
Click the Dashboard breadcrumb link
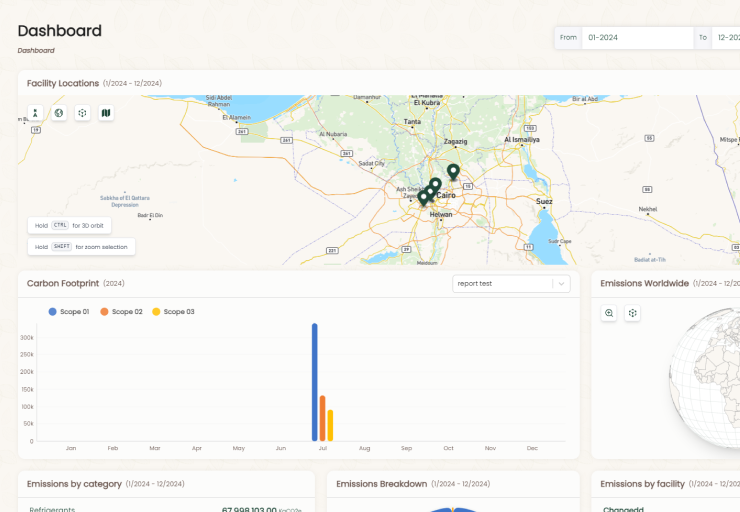36,50
